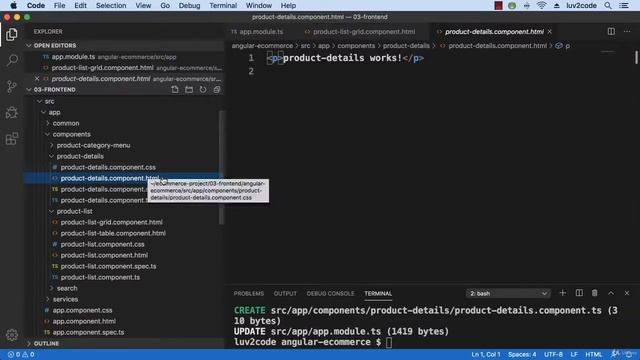Viewport: 640px width, 360px height.
Task: Open the Terminal menu
Action: [x=223, y=5]
